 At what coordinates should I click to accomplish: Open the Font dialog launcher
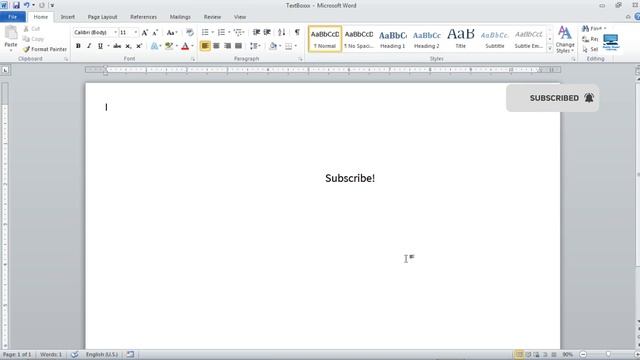point(193,59)
